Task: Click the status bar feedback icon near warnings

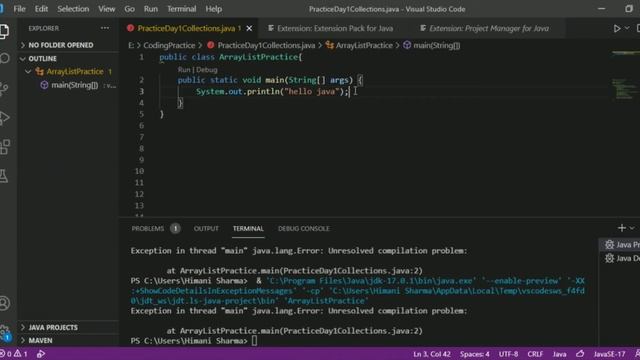Action: (x=41, y=354)
